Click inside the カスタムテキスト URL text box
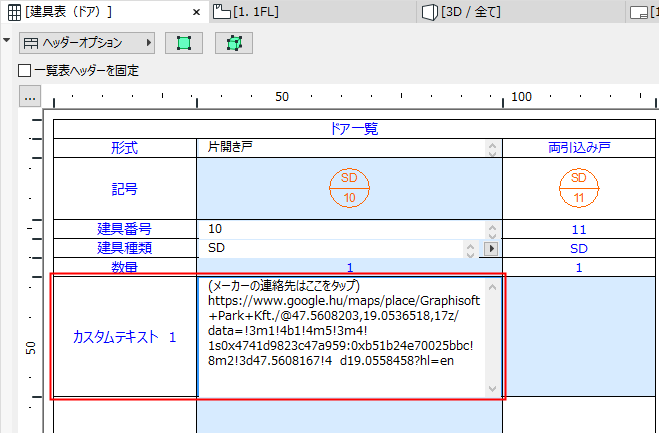The image size is (659, 433). 341,337
